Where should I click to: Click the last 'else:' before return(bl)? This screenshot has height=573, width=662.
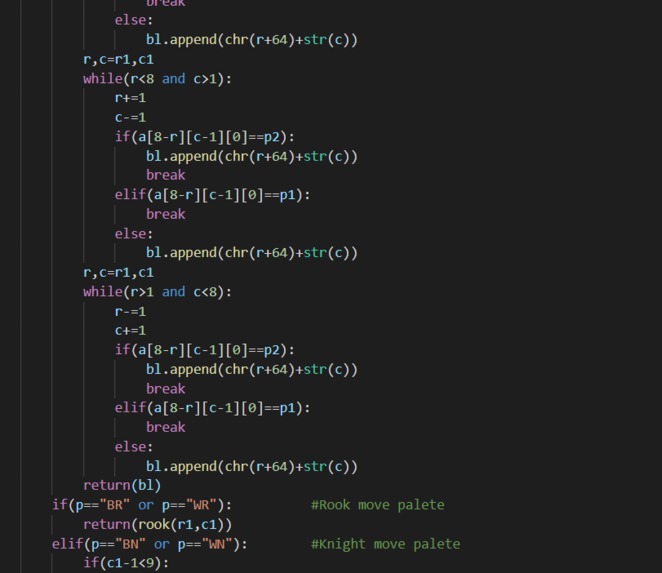(x=134, y=447)
